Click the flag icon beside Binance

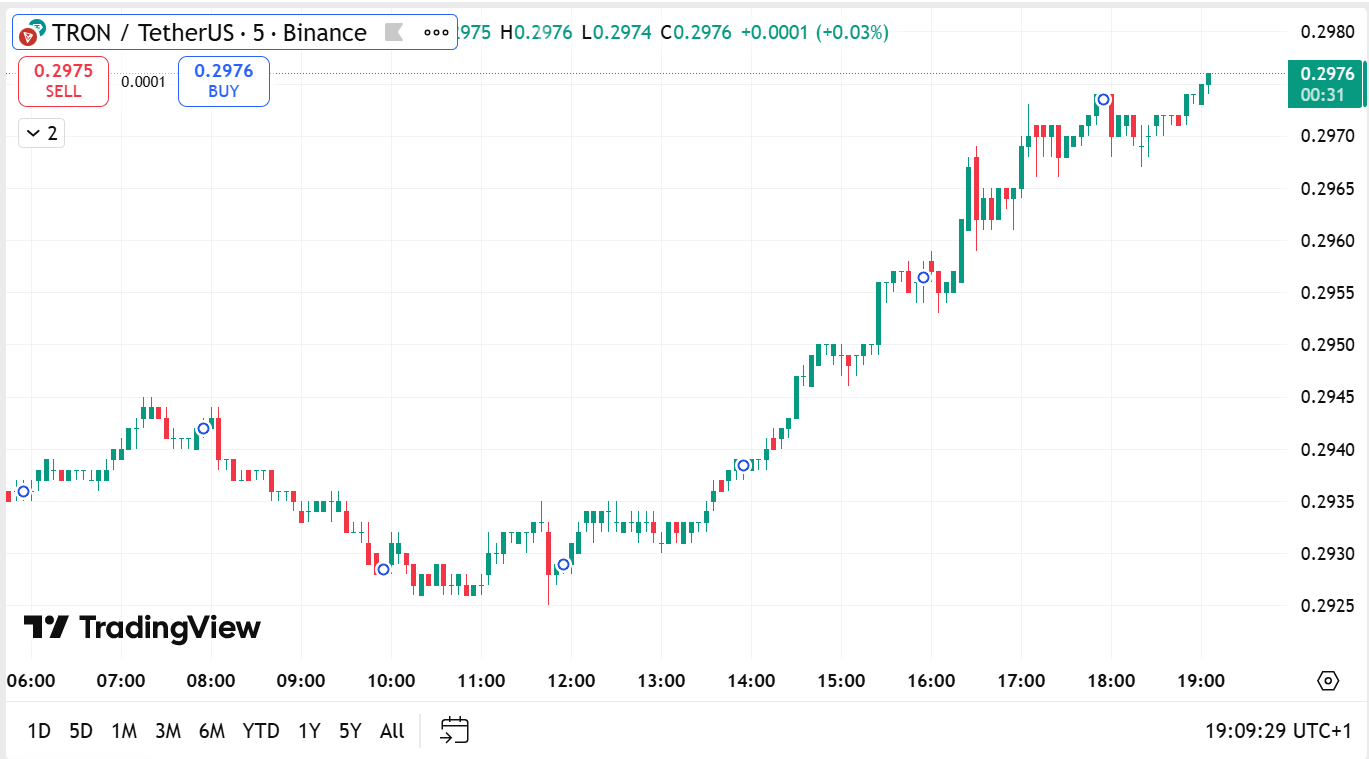394,33
